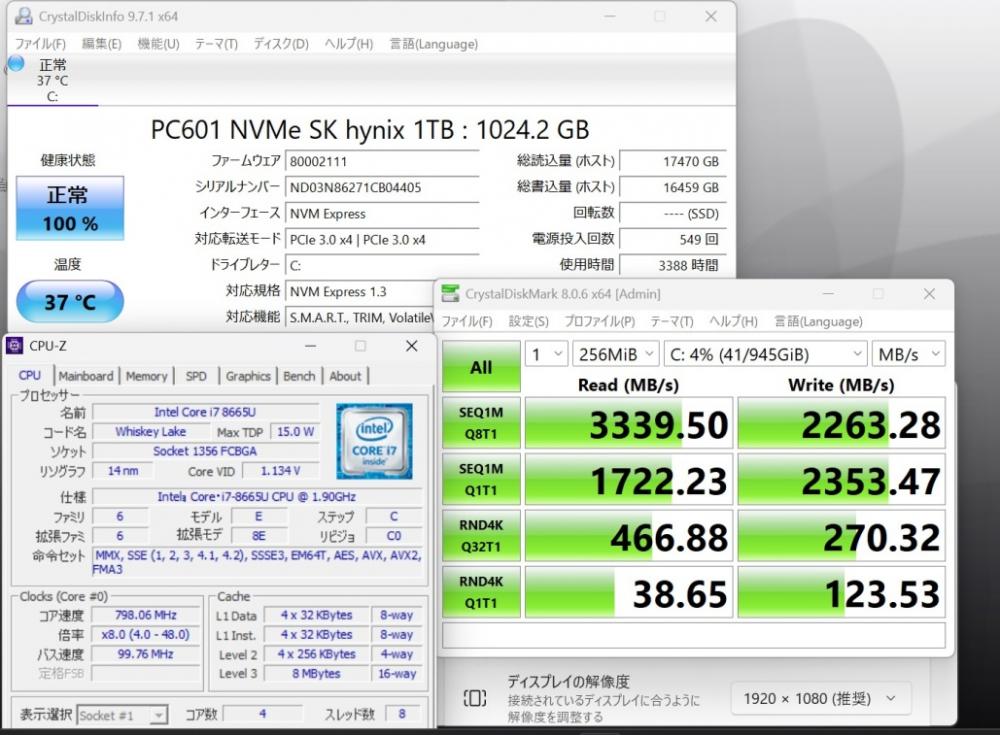Run all benchmarks with the All button
This screenshot has width=1000, height=735.
pos(481,367)
